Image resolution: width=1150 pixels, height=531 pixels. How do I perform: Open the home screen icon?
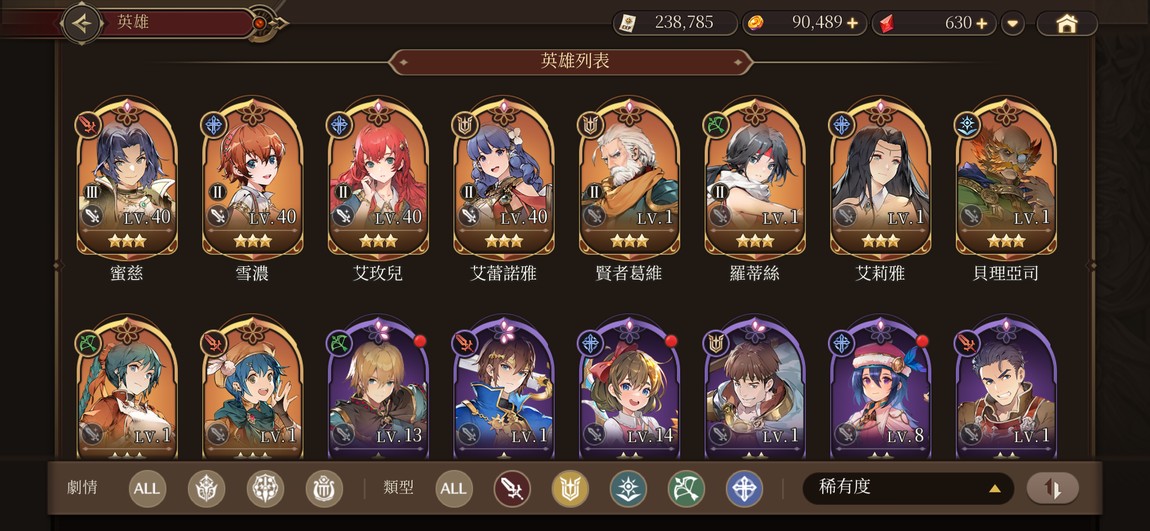point(1066,23)
